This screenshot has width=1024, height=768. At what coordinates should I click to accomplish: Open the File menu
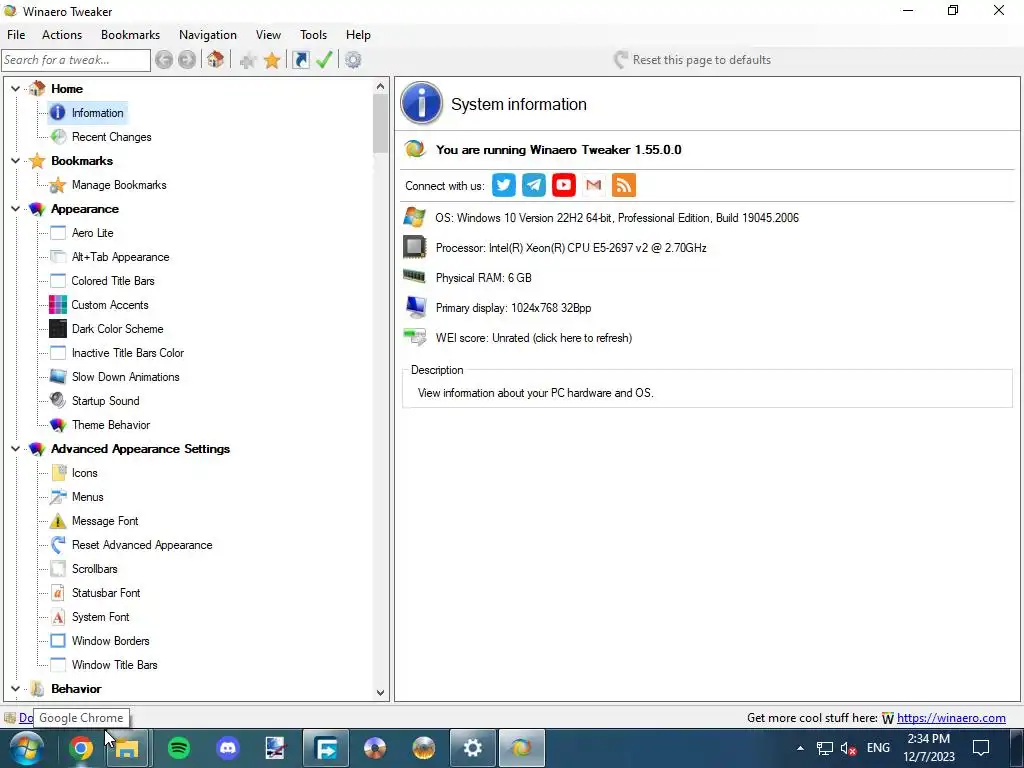[16, 35]
